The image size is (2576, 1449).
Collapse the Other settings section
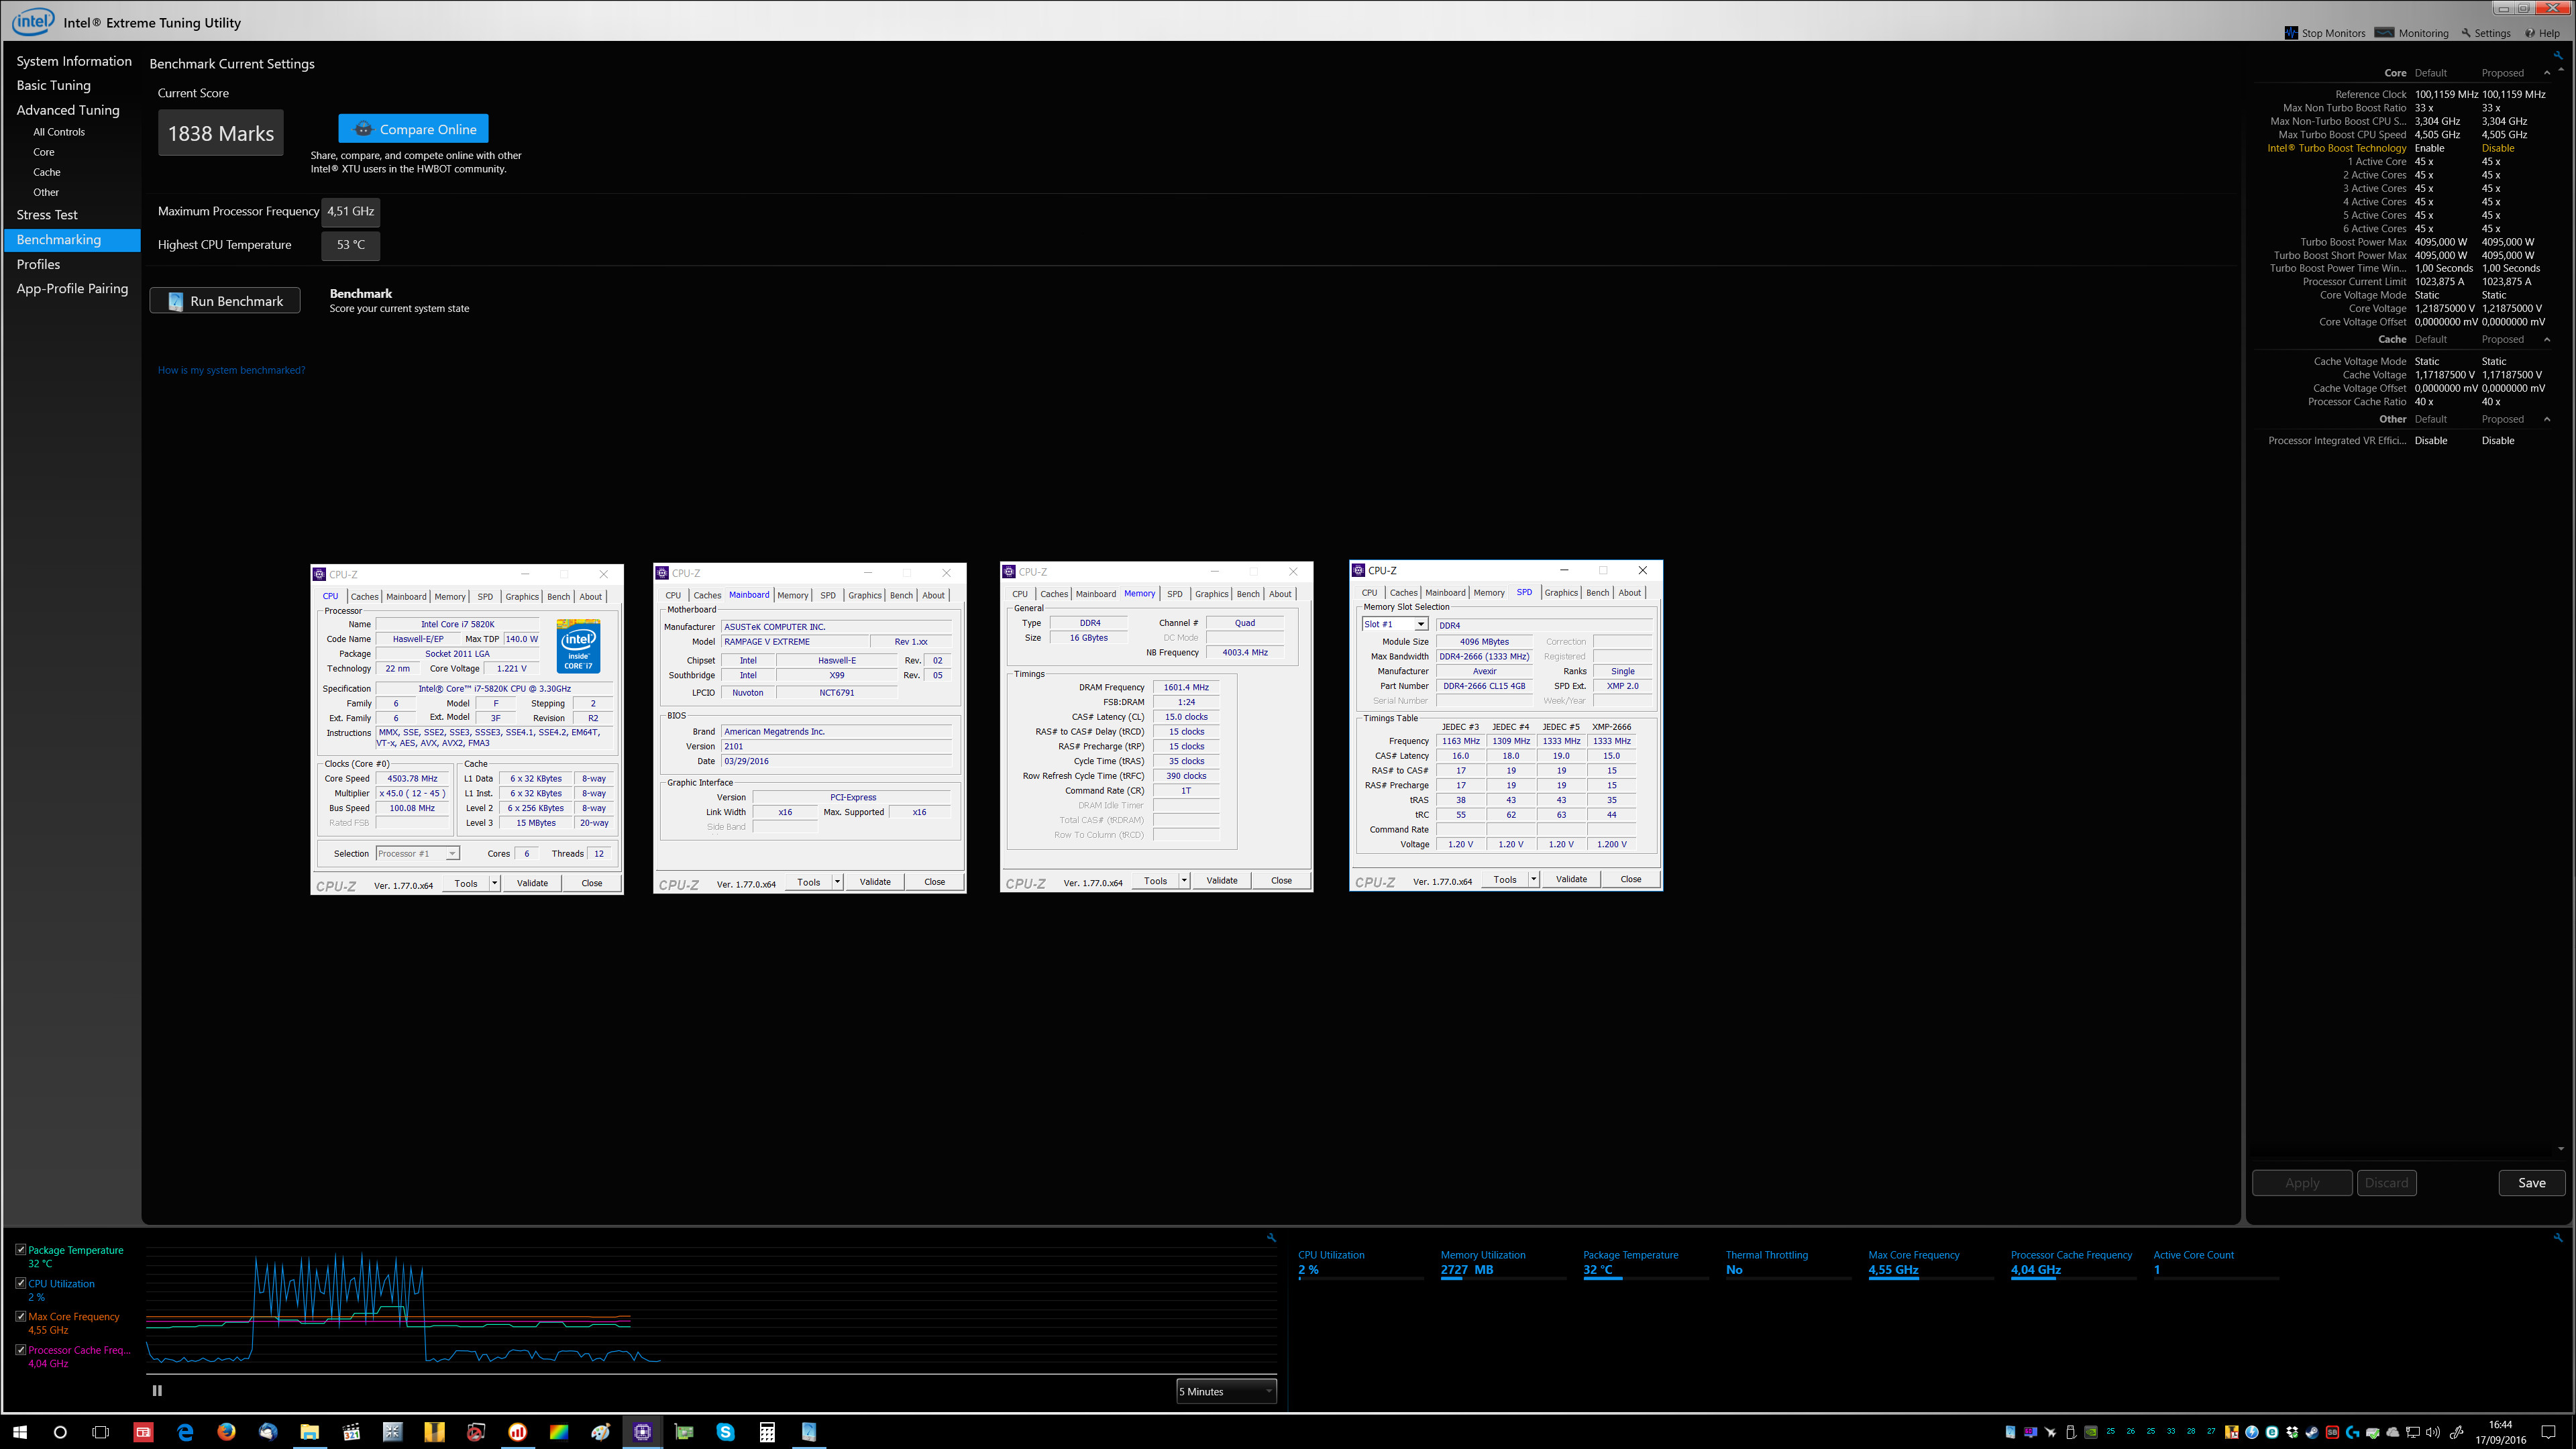coord(2547,420)
